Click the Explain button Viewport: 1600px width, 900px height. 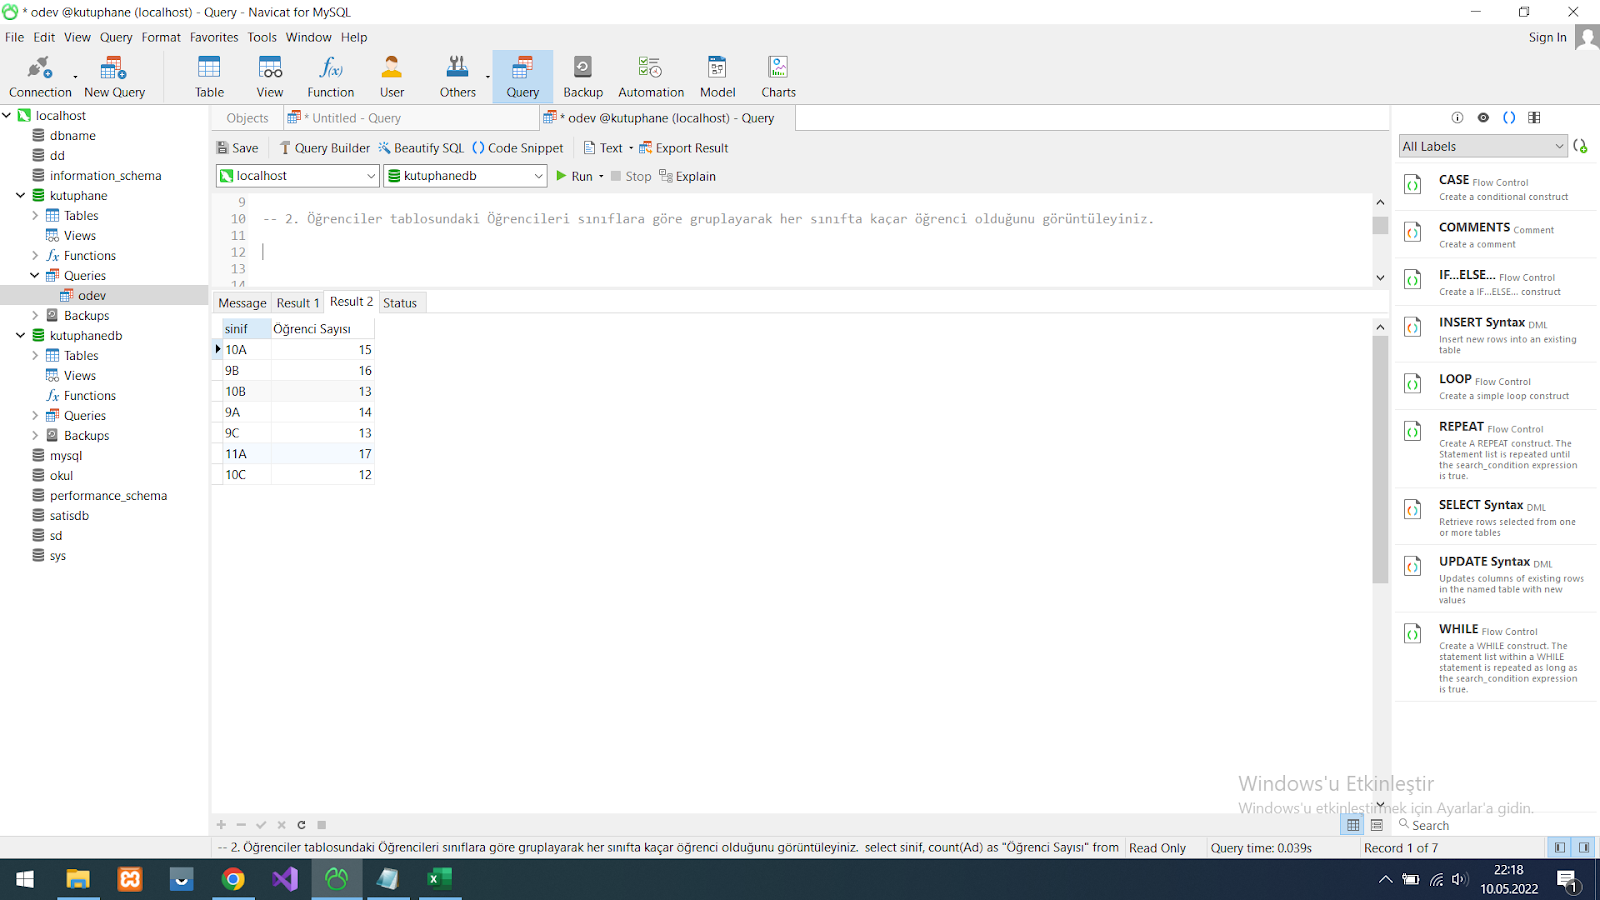pos(688,176)
